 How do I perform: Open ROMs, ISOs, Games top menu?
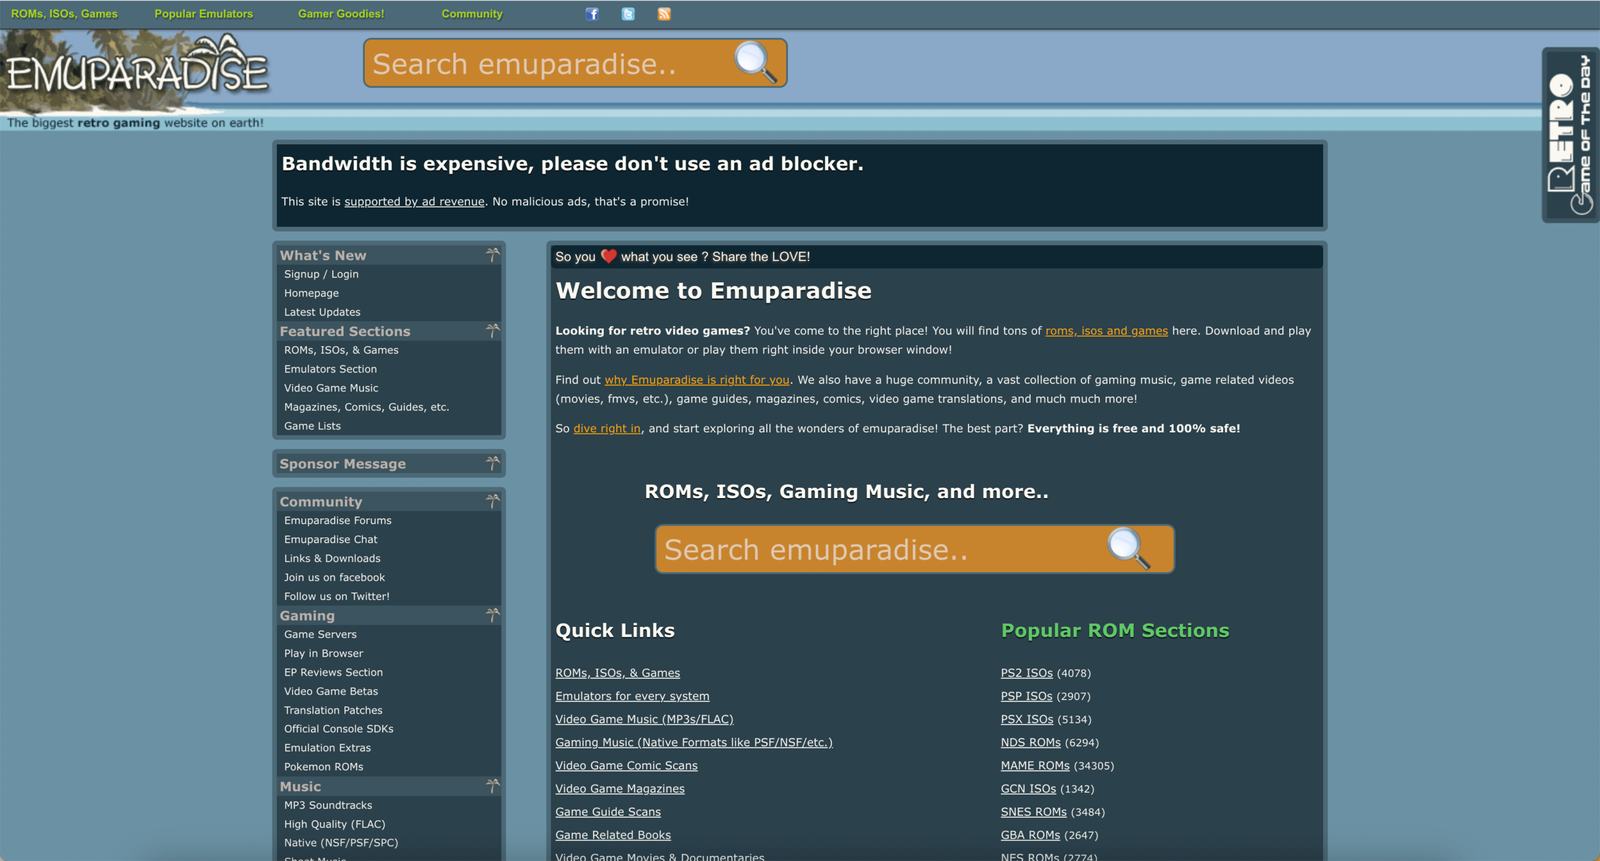click(x=64, y=14)
